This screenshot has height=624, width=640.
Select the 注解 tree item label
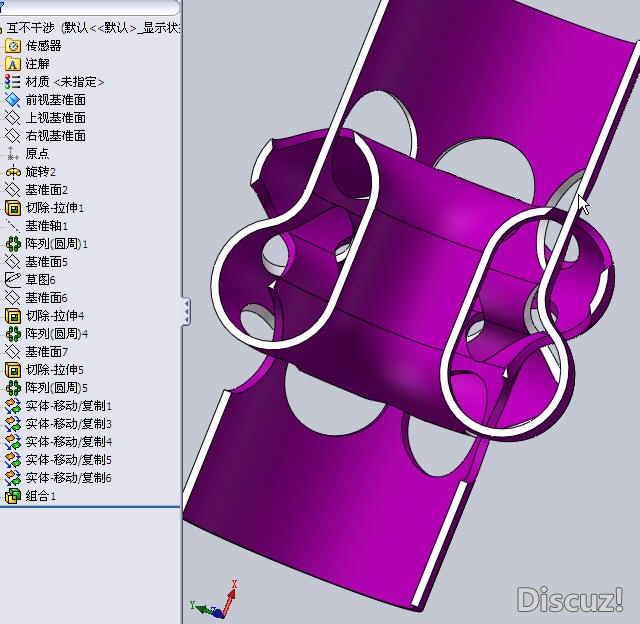pyautogui.click(x=37, y=64)
